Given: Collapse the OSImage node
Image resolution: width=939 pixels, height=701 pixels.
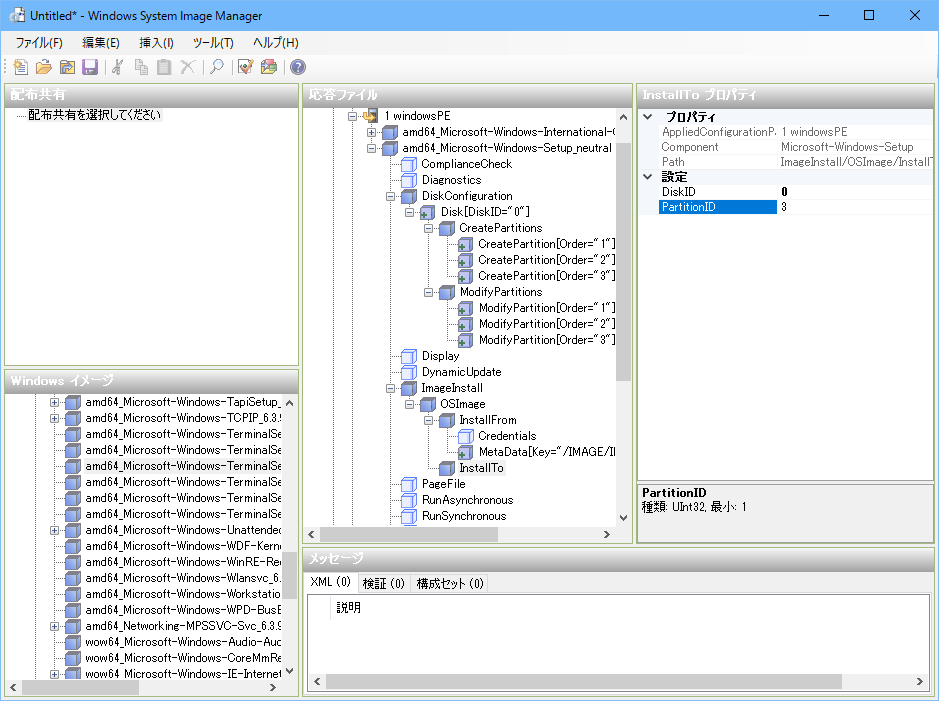Looking at the screenshot, I should [410, 404].
